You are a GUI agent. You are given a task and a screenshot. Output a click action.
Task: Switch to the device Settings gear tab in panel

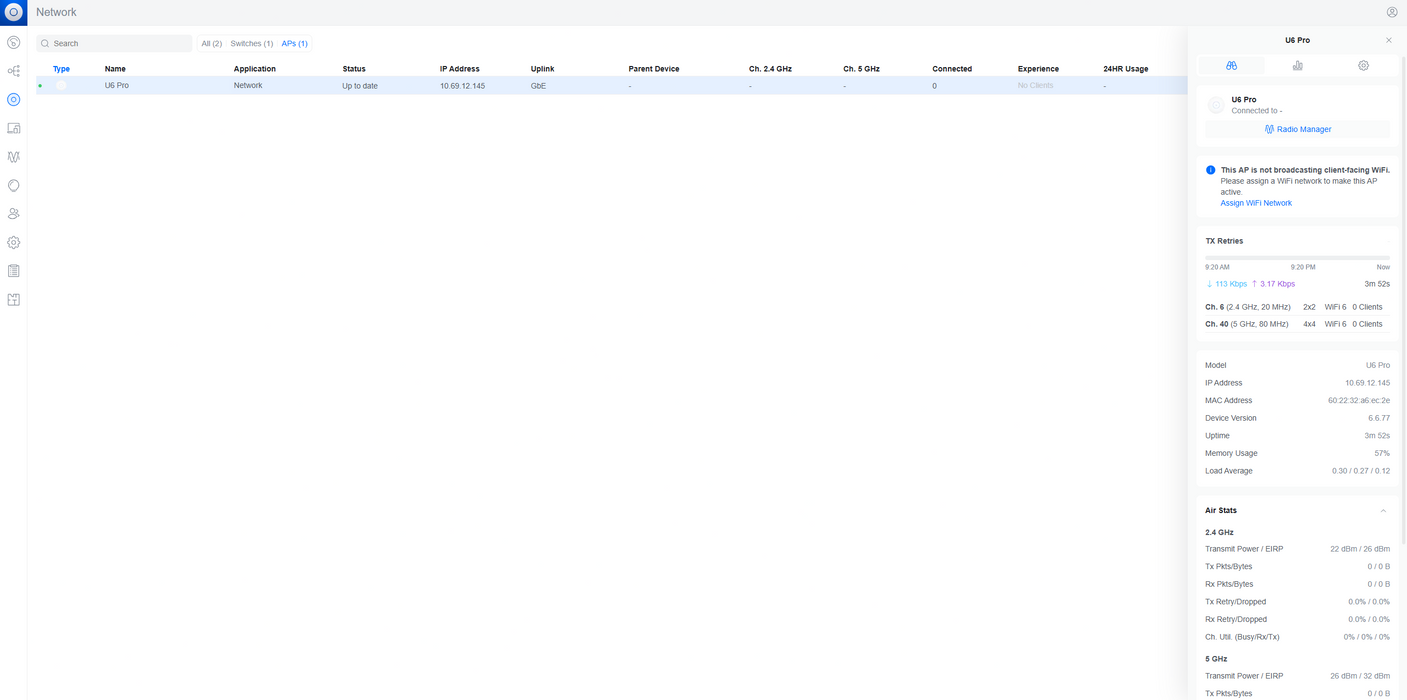point(1363,65)
